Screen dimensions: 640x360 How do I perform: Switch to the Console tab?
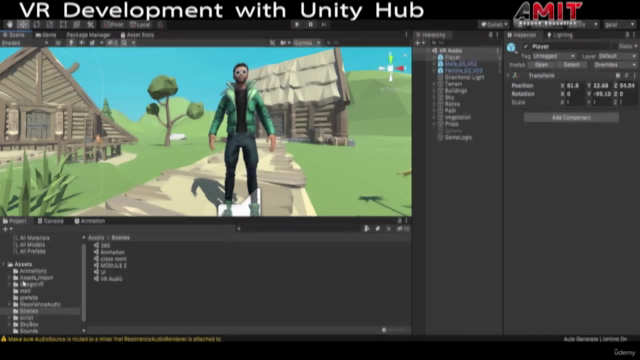click(x=51, y=221)
